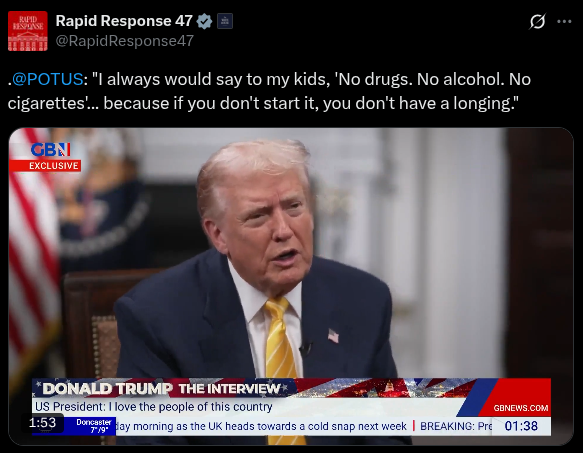
Task: Click the Doncaster weather box in ticker
Action: 93,426
